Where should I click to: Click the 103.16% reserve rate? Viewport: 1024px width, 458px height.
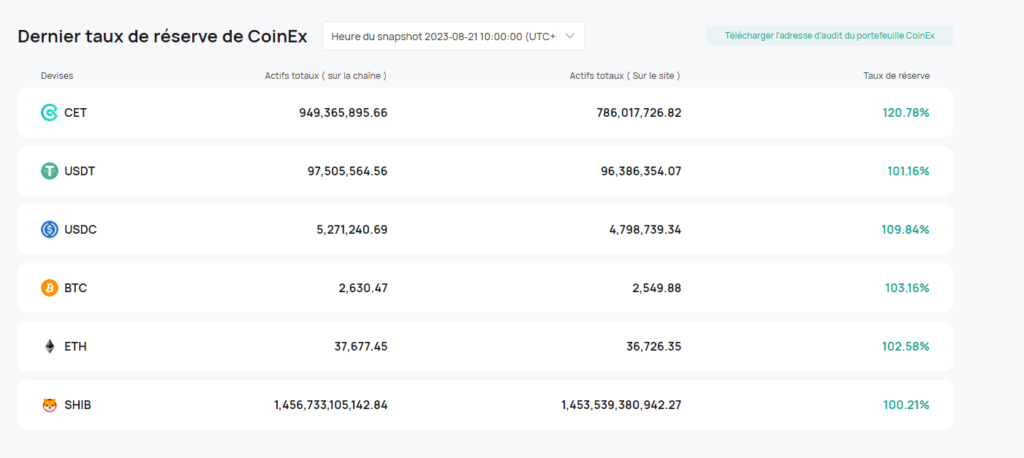point(906,287)
